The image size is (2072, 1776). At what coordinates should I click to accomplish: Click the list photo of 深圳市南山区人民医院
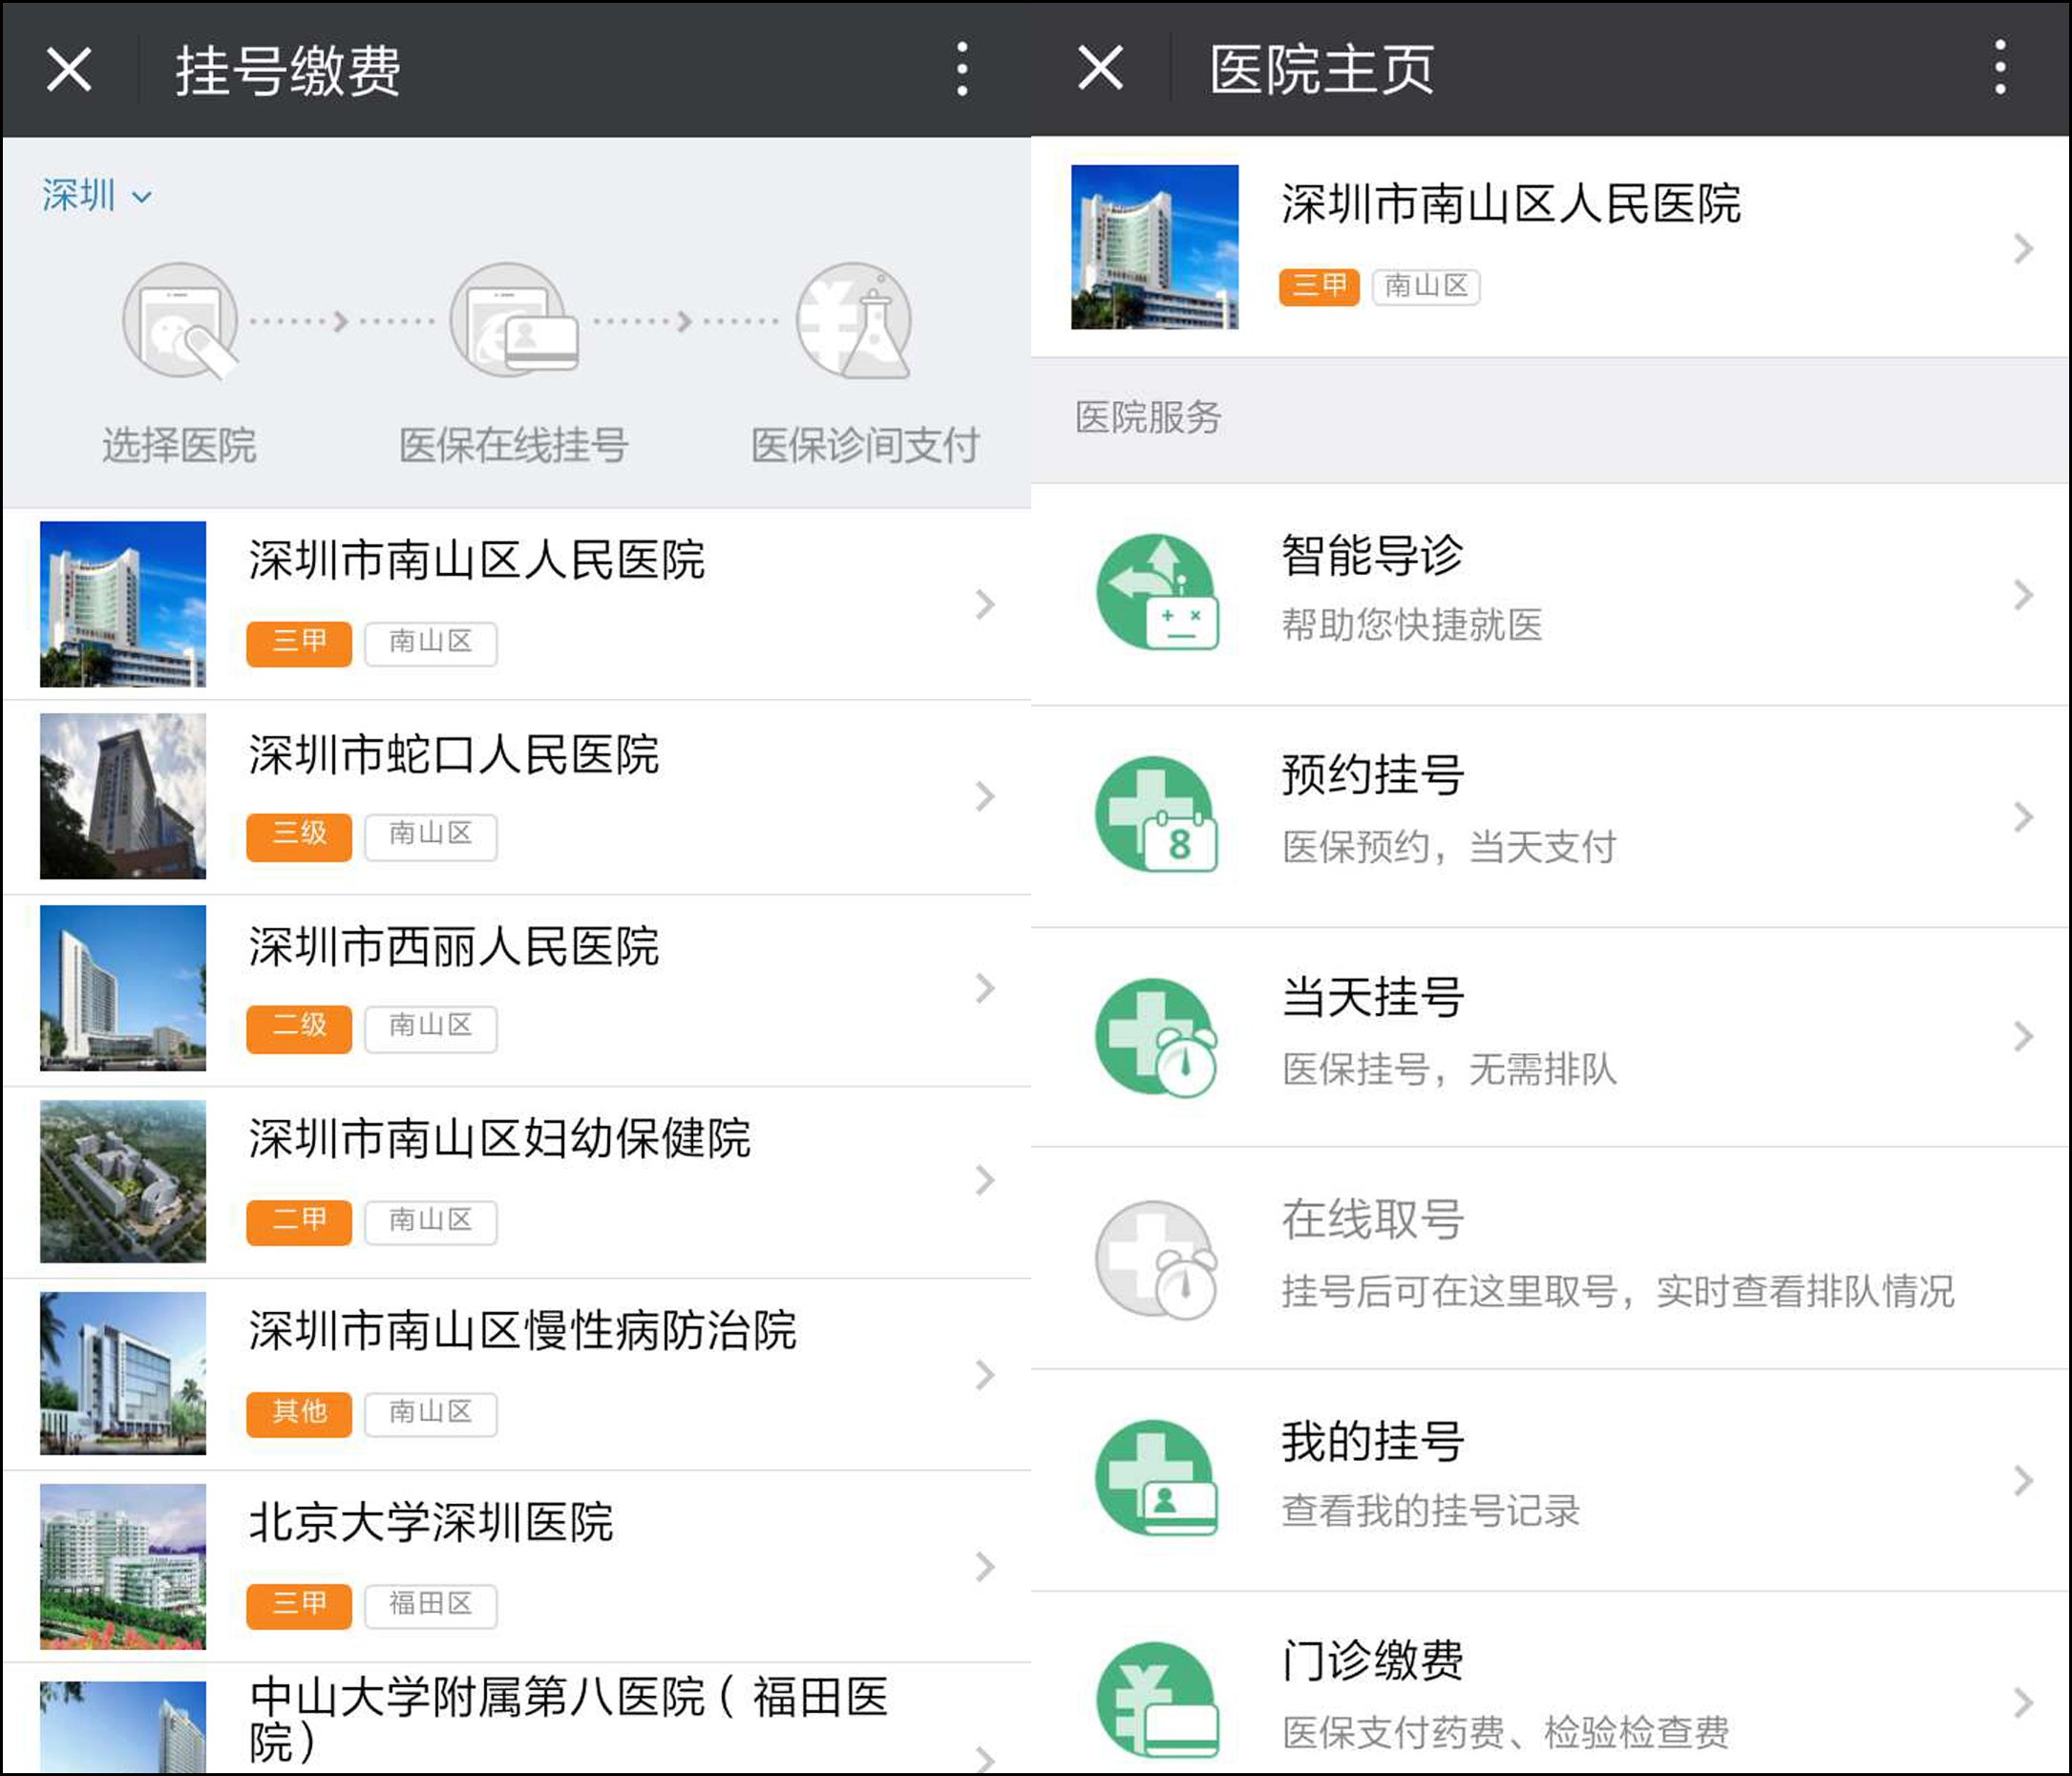point(123,604)
